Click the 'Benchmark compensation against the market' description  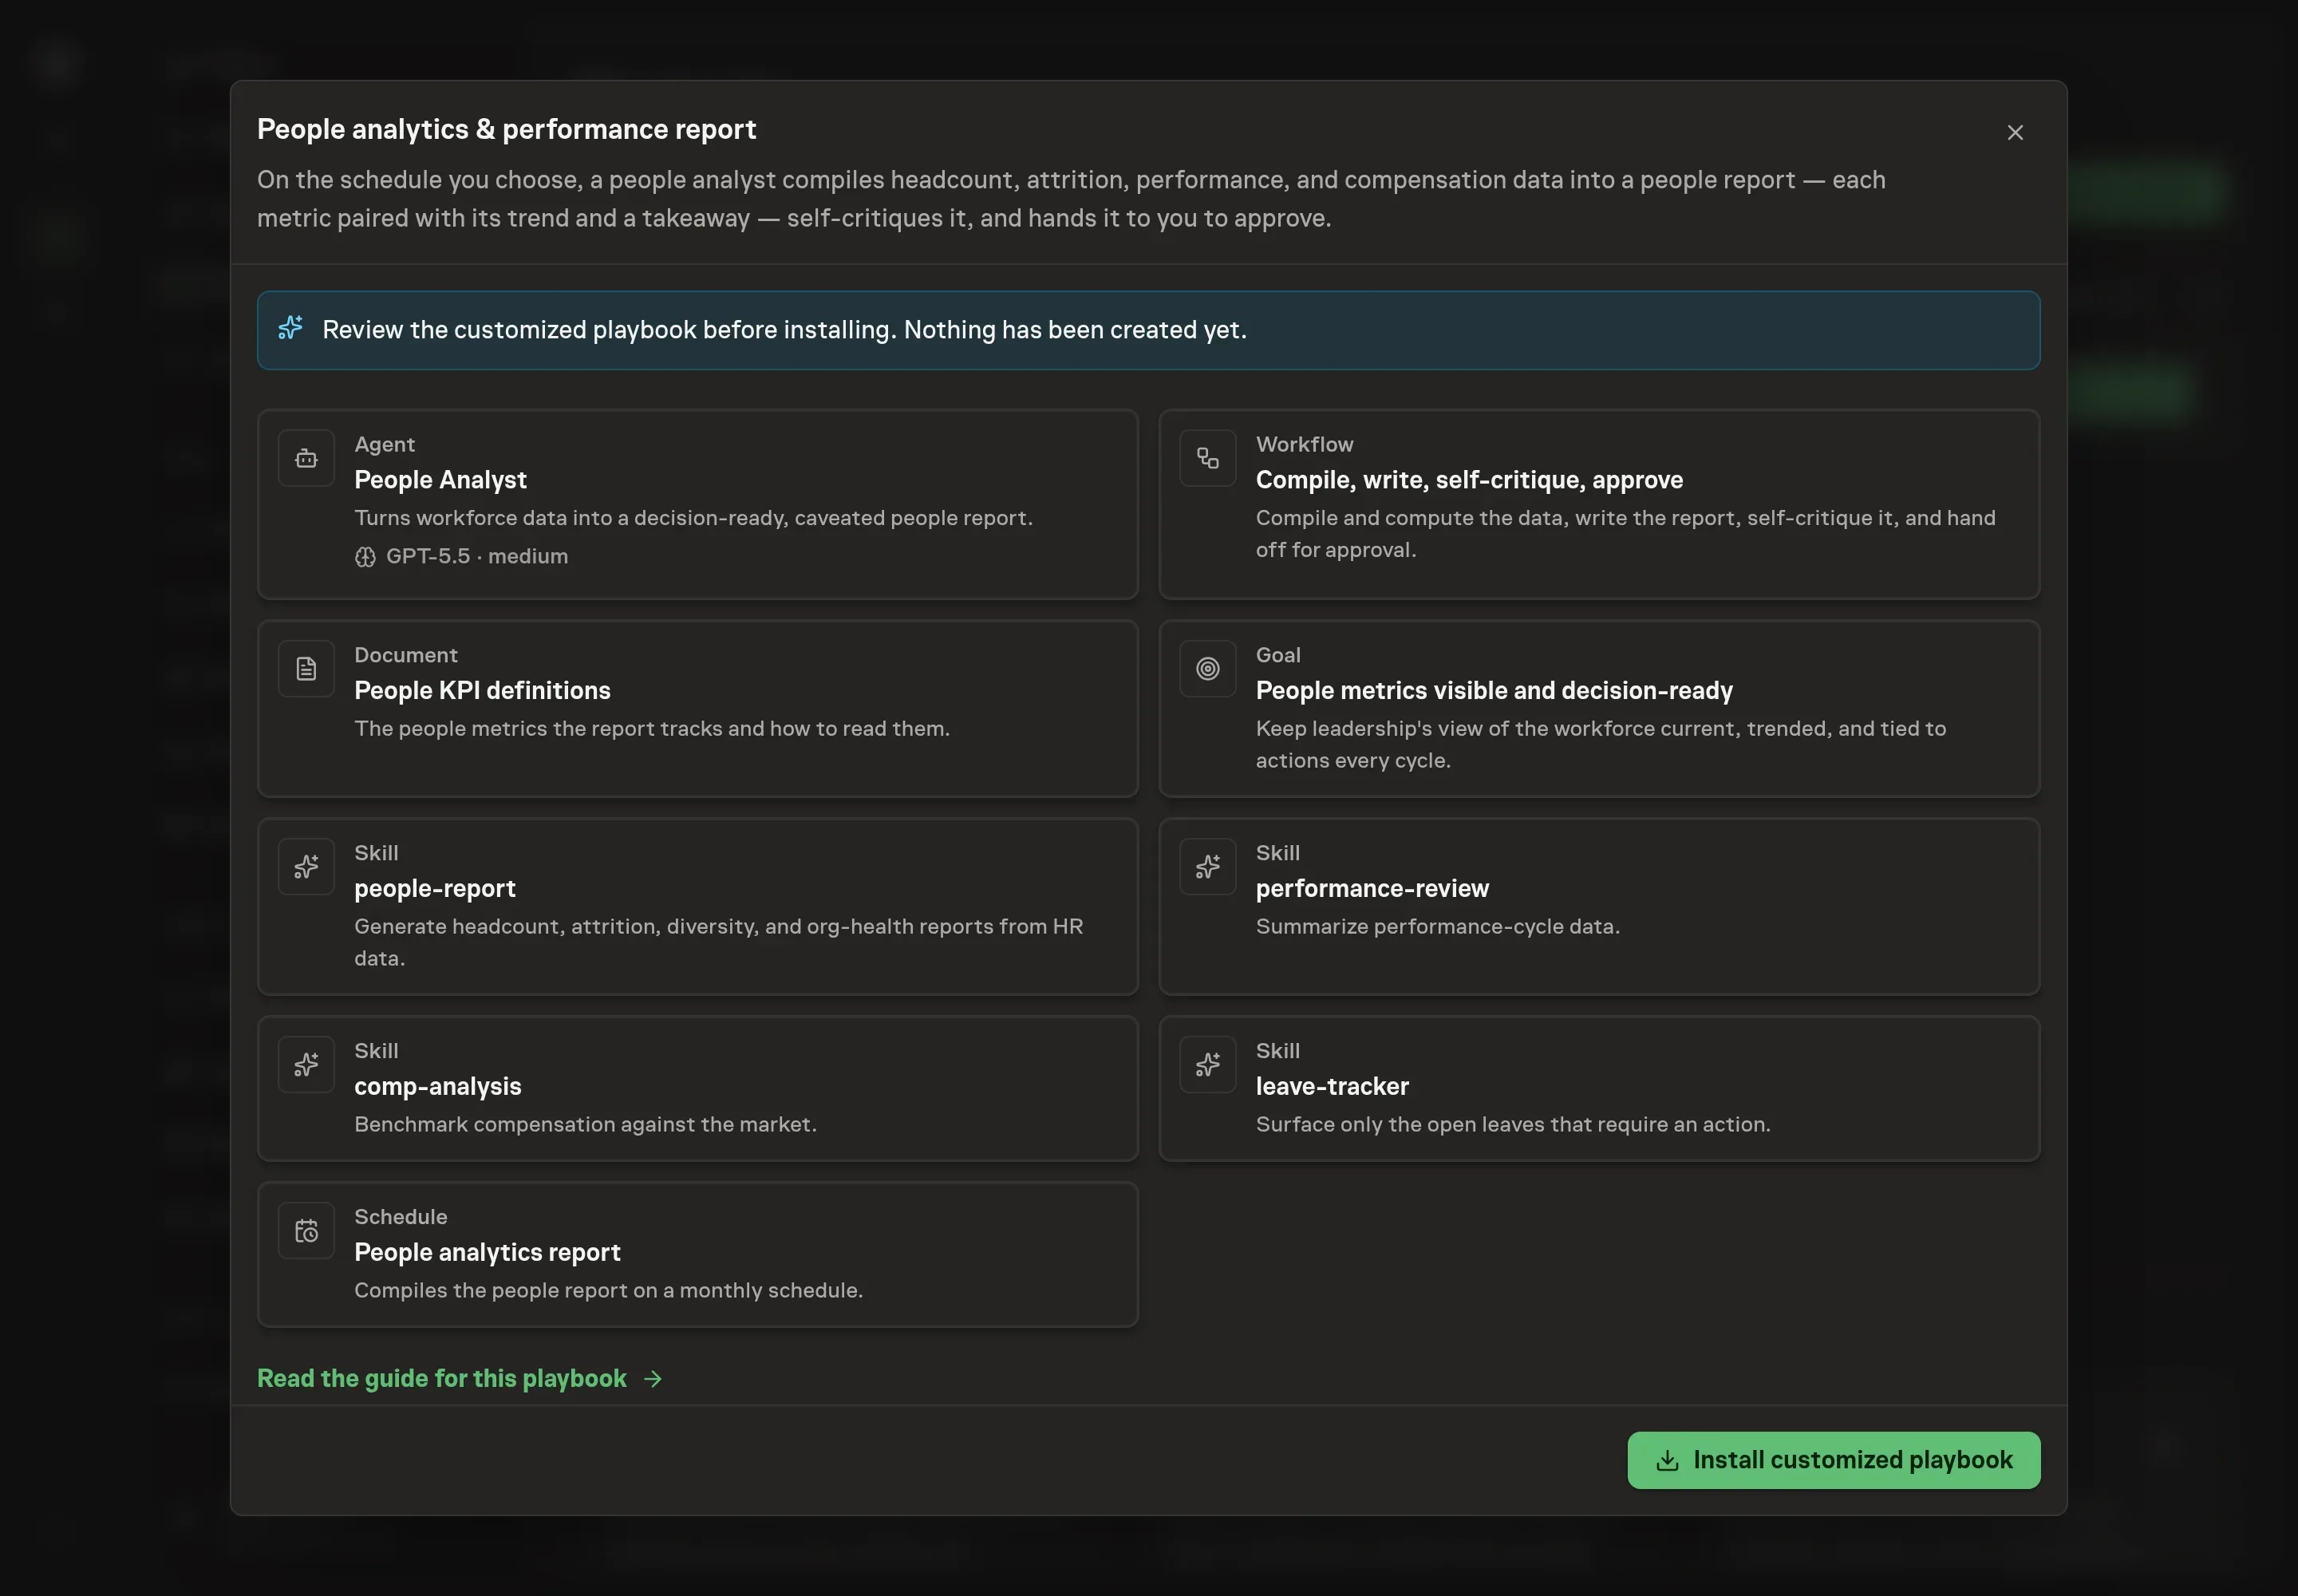tap(585, 1125)
